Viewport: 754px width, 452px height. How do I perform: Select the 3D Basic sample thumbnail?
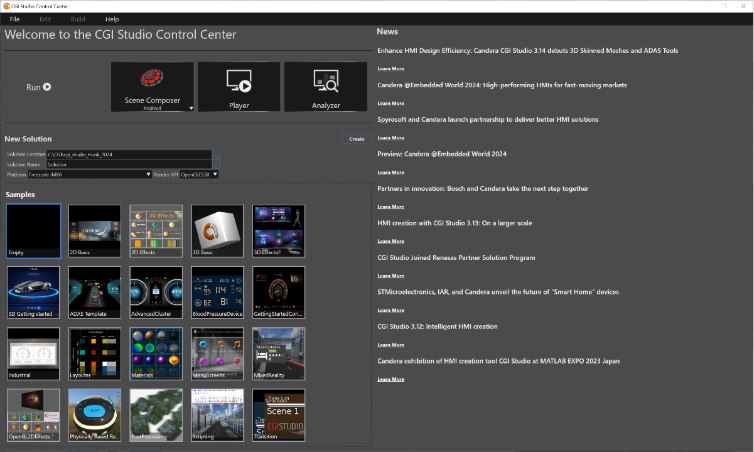click(217, 231)
